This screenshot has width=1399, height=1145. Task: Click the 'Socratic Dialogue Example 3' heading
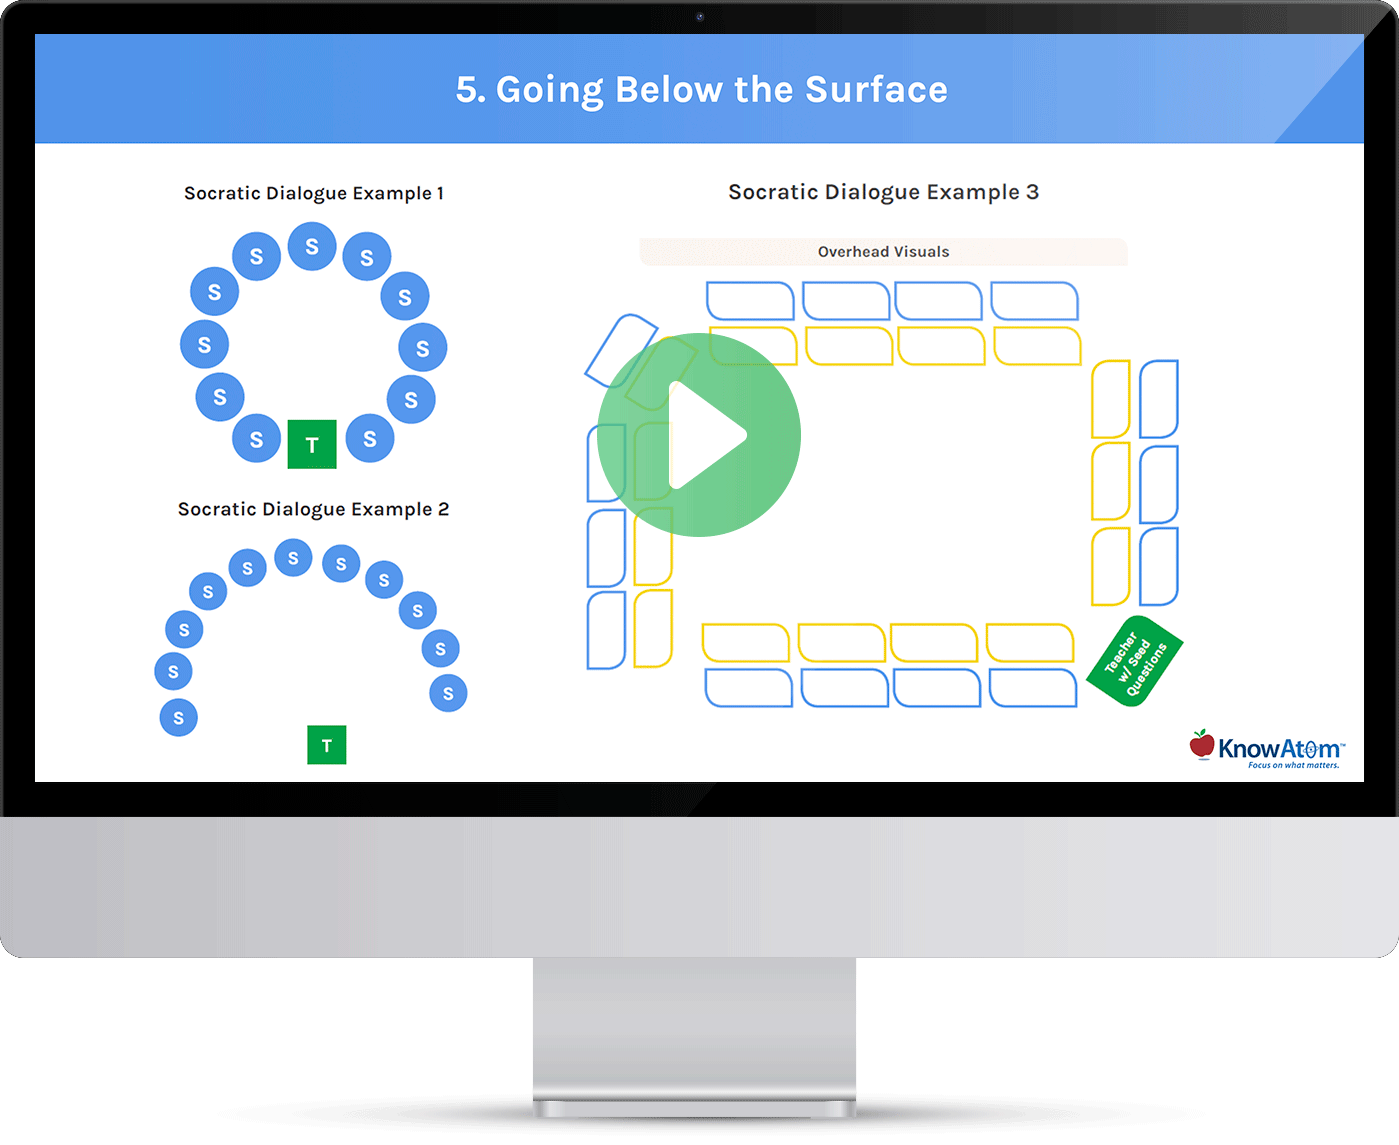pyautogui.click(x=884, y=192)
